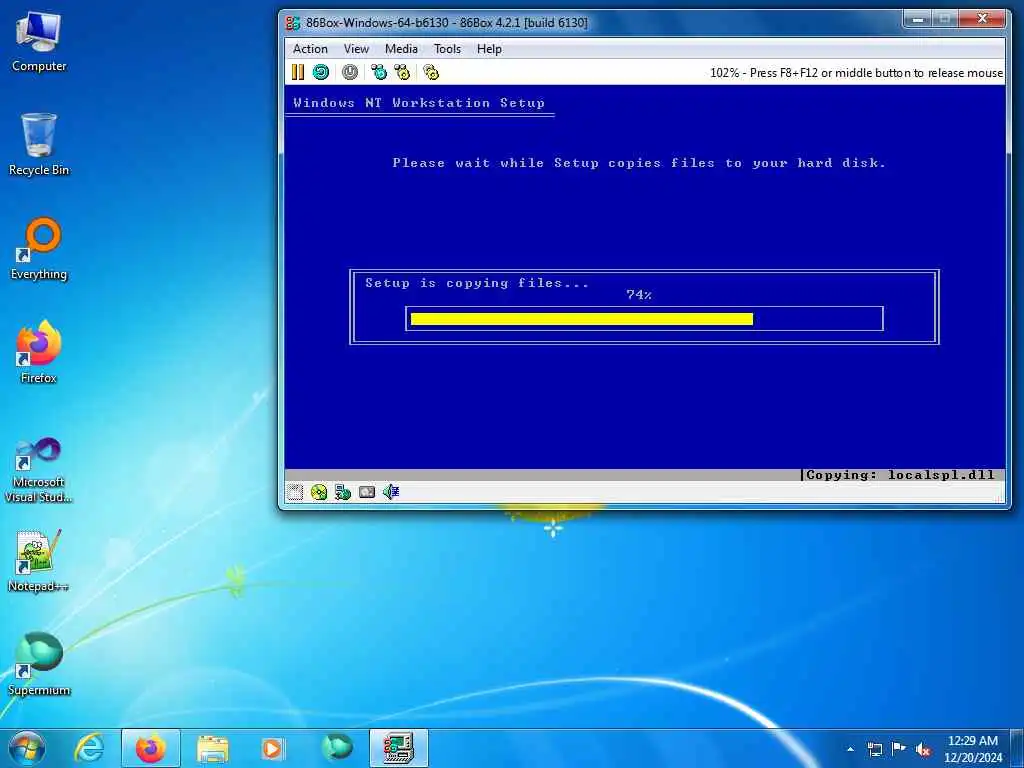Send Ctrl+Alt+Esc via yellow toolbar icon
The height and width of the screenshot is (768, 1024).
[x=402, y=72]
